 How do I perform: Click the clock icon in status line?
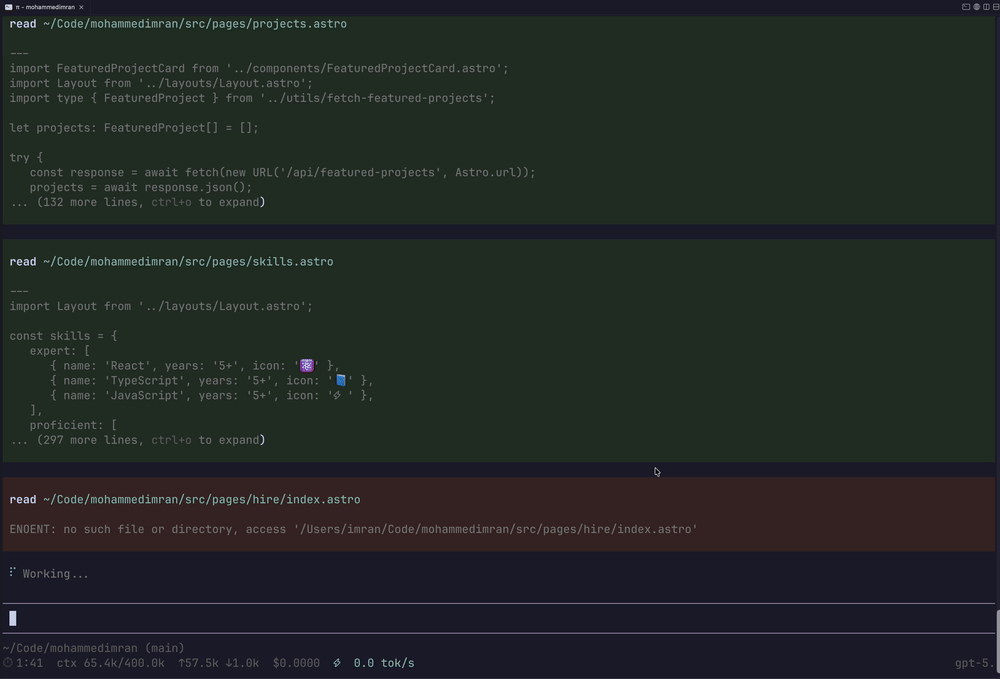click(8, 663)
